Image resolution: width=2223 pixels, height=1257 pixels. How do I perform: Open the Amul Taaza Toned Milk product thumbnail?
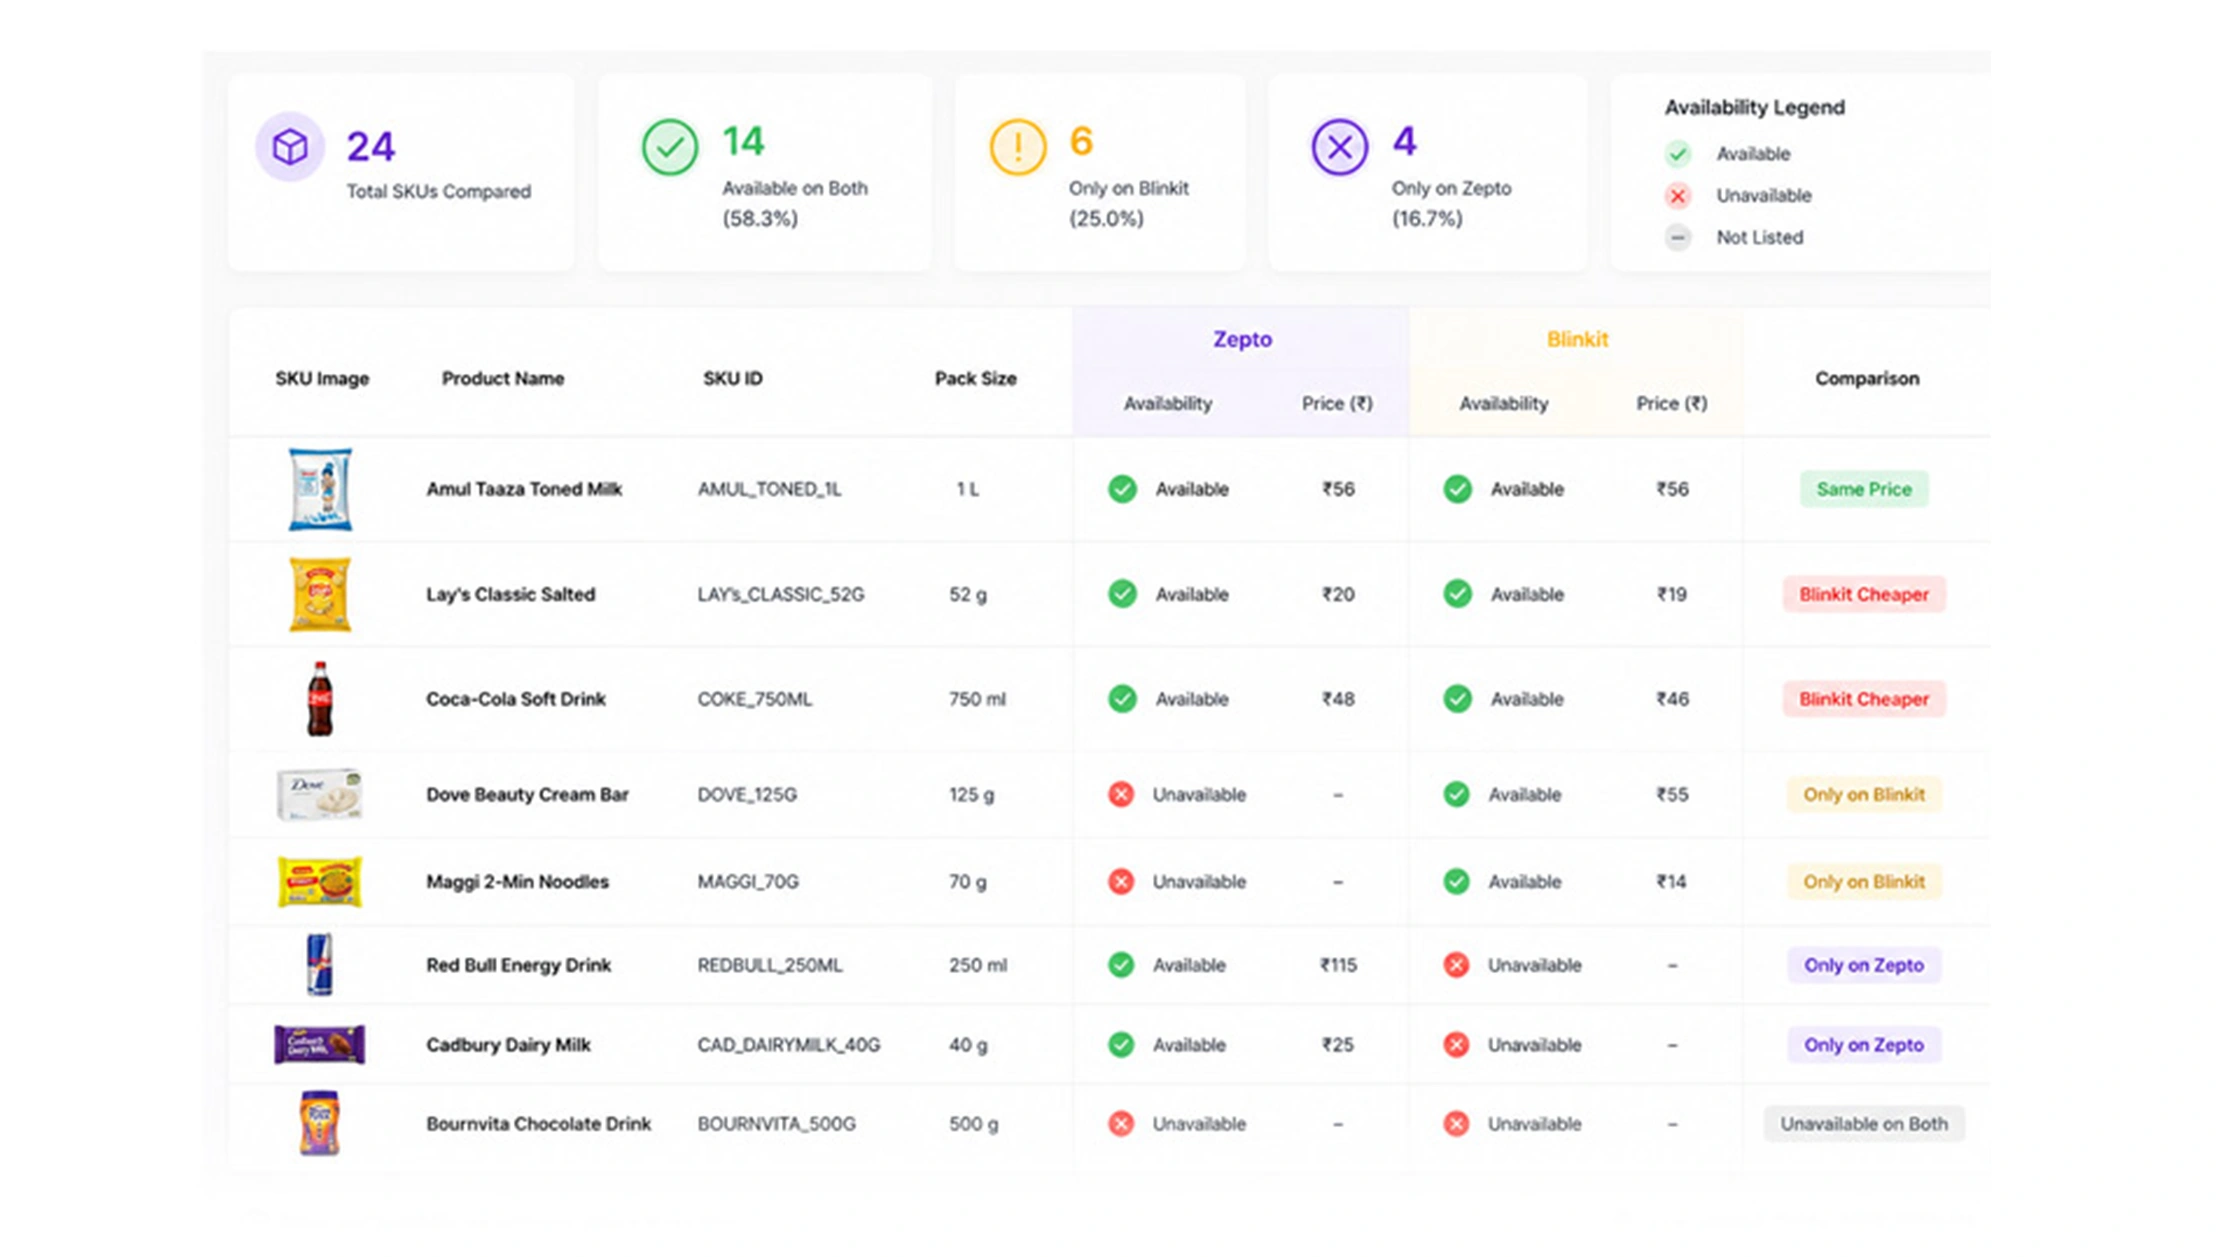pos(320,489)
